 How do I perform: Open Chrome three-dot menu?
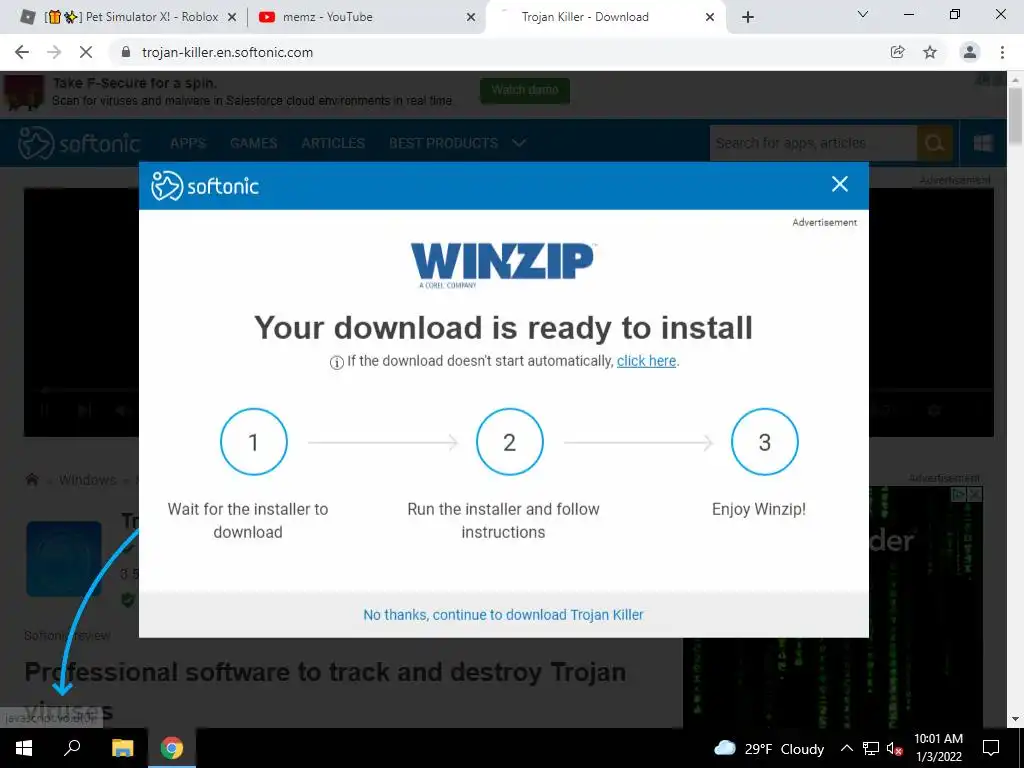tap(1002, 52)
